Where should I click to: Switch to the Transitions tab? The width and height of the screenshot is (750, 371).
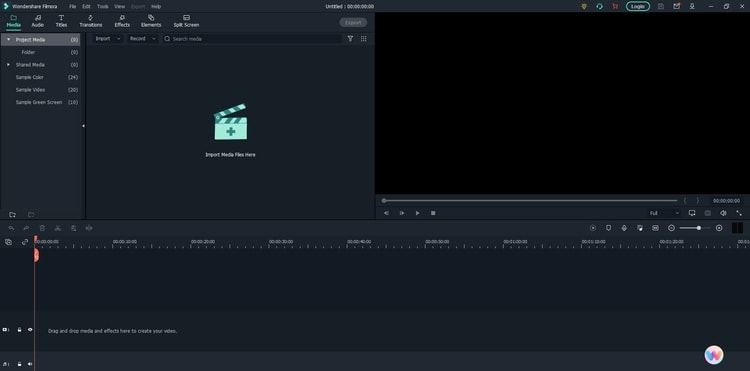pyautogui.click(x=90, y=21)
